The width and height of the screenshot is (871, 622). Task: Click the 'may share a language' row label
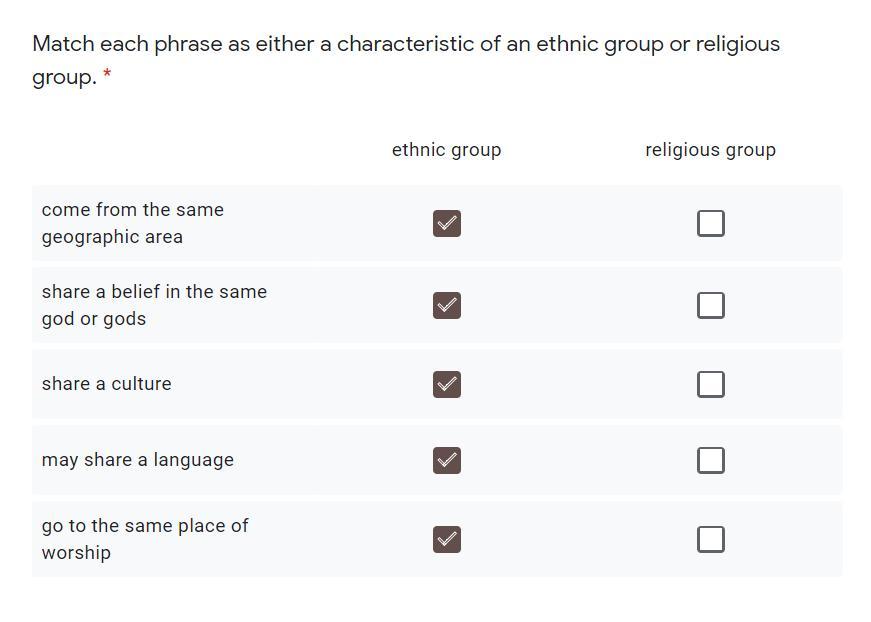(x=137, y=460)
